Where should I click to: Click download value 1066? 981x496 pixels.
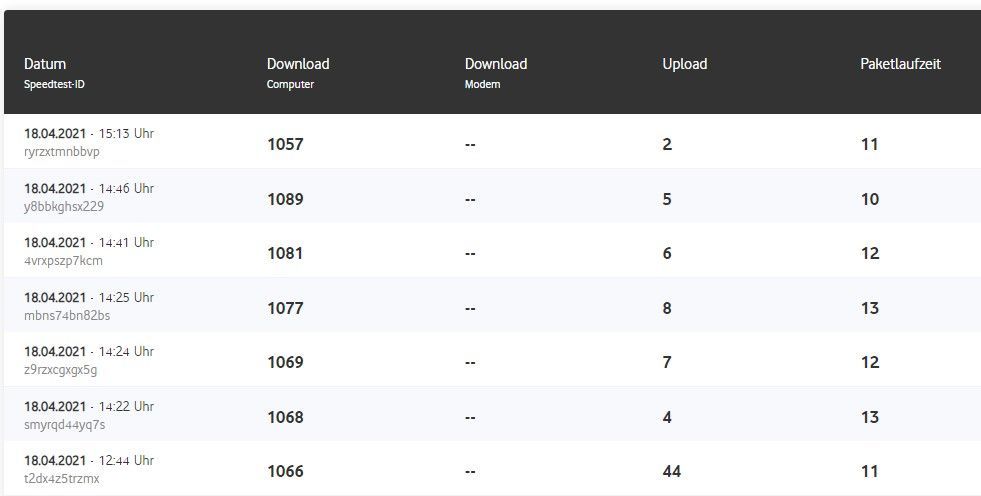285,471
